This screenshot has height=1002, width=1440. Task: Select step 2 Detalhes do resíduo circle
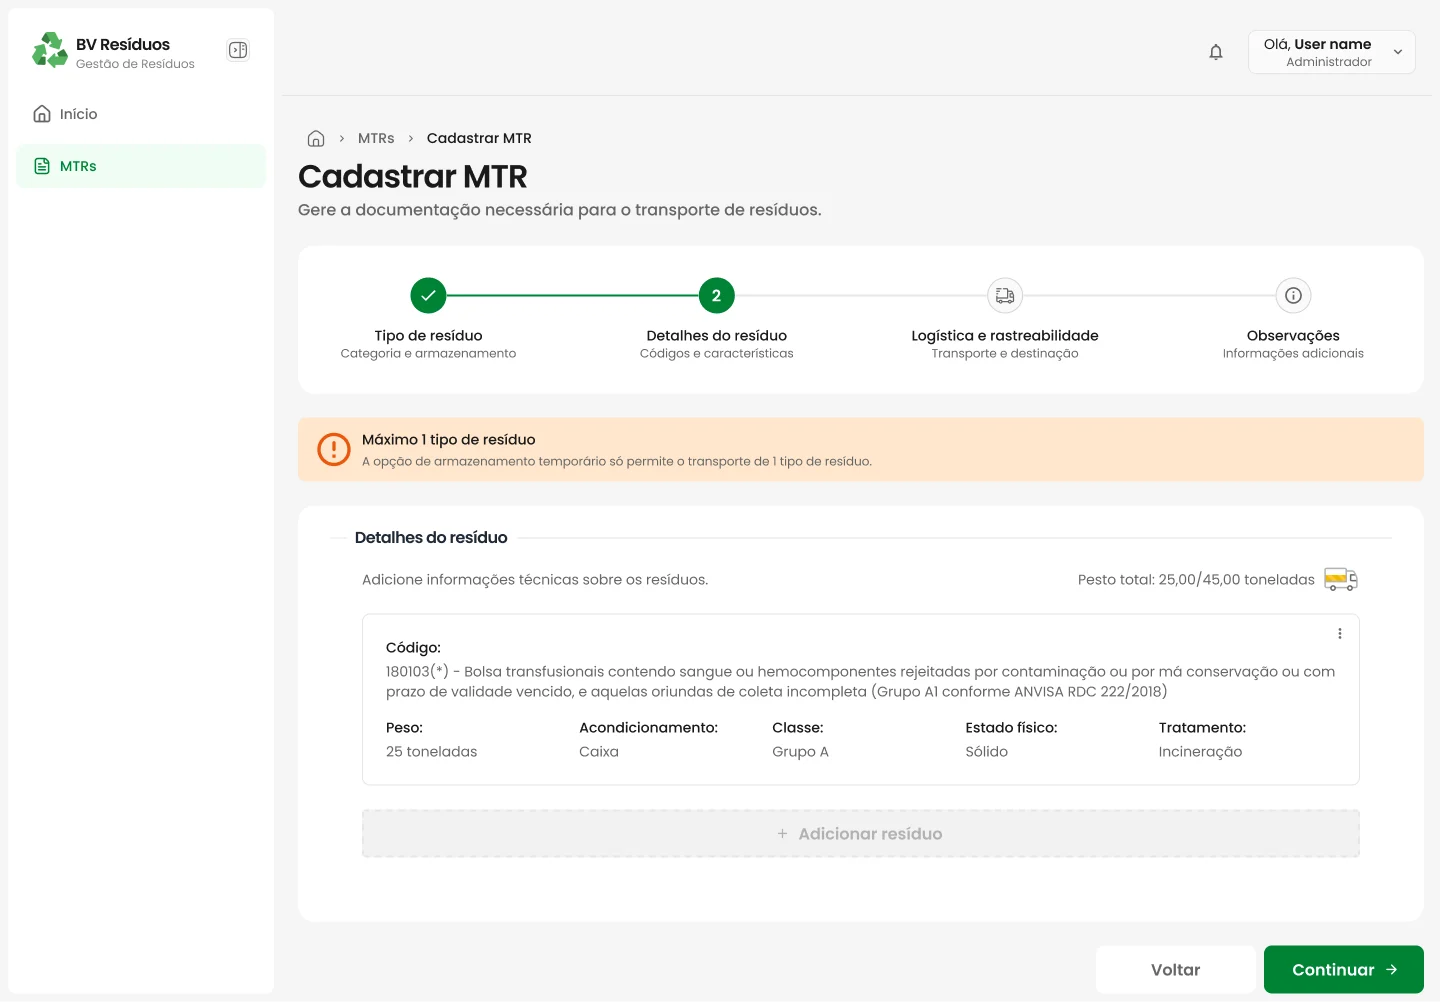pyautogui.click(x=716, y=295)
